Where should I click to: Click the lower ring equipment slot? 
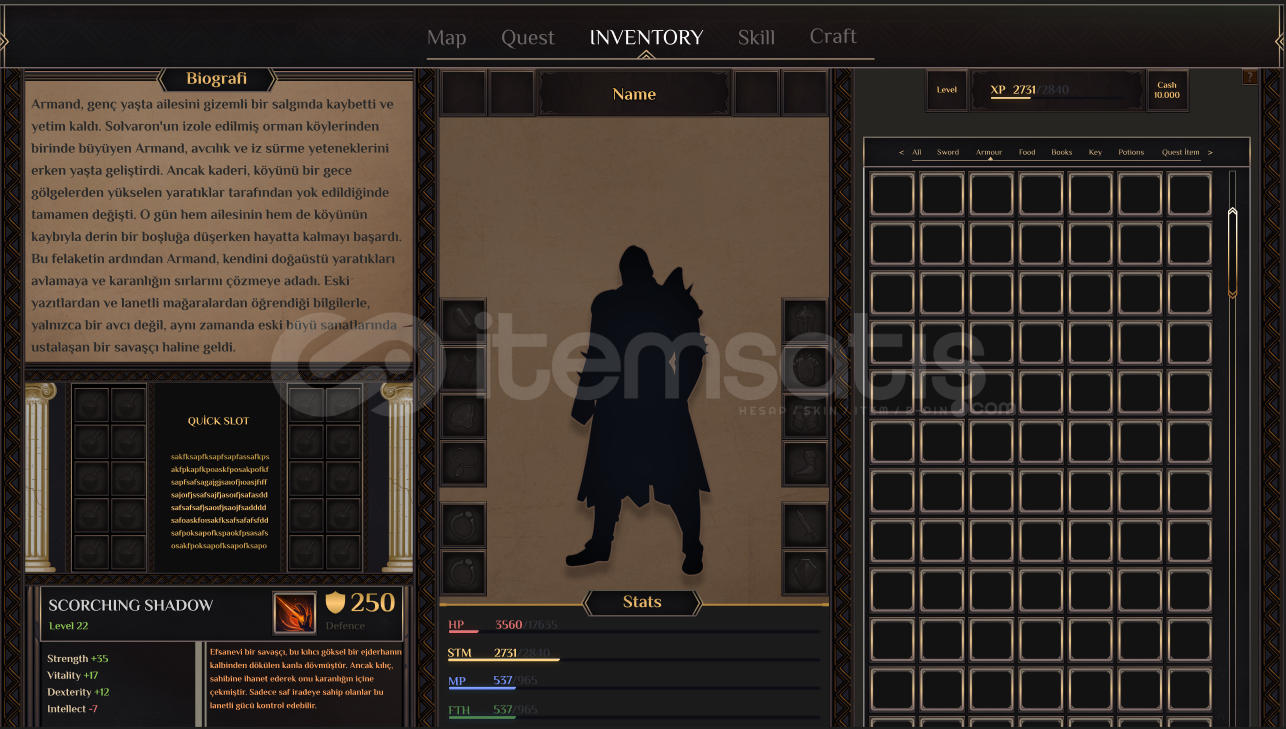464,572
